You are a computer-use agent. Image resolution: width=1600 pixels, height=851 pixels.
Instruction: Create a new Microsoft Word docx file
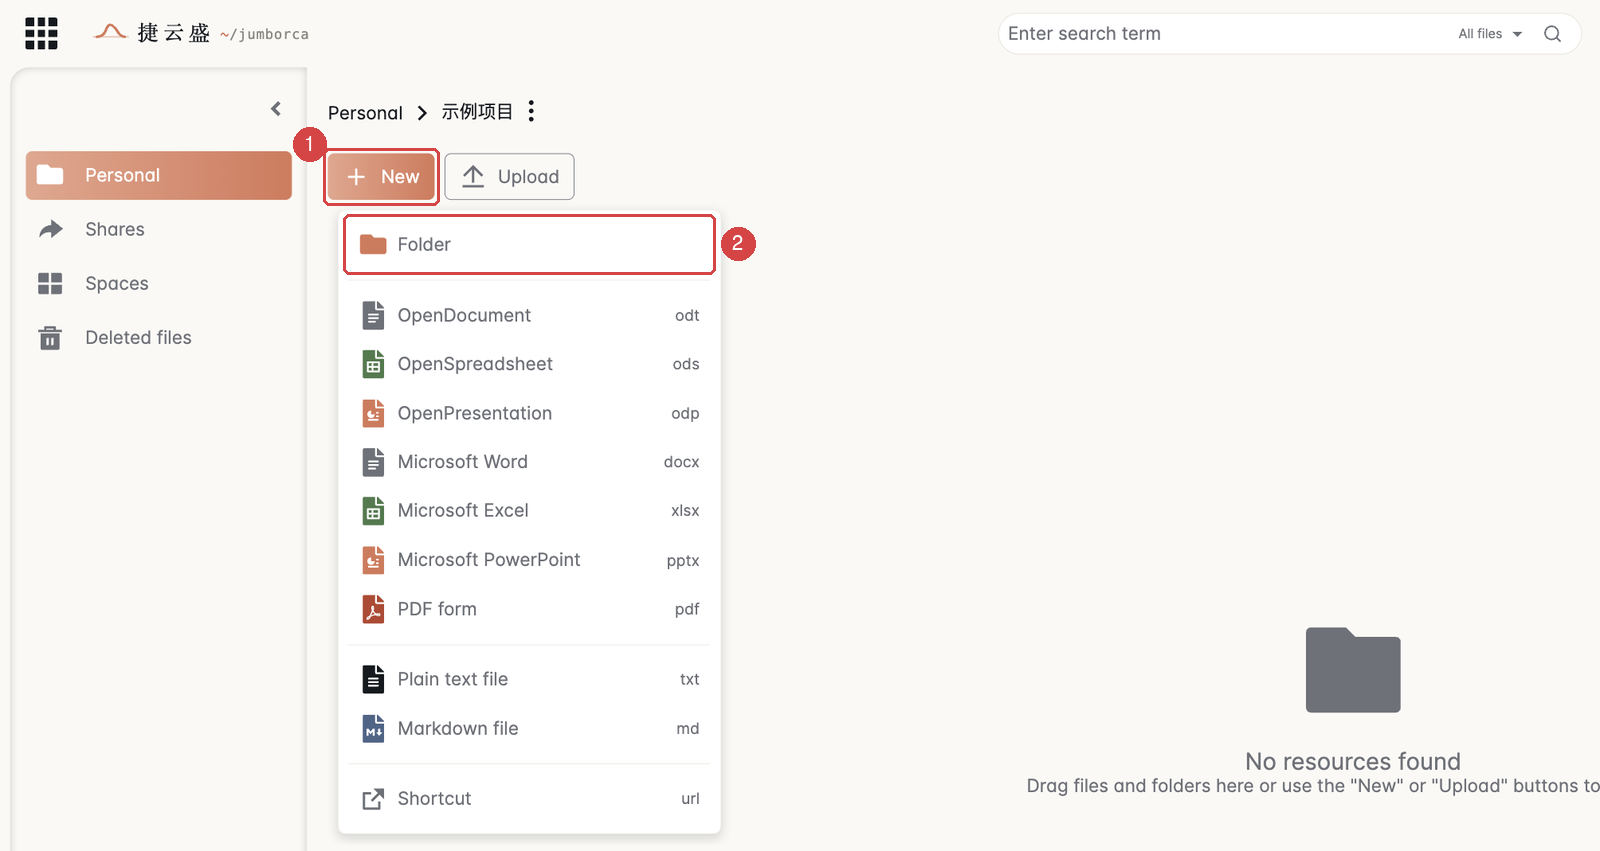click(x=529, y=462)
